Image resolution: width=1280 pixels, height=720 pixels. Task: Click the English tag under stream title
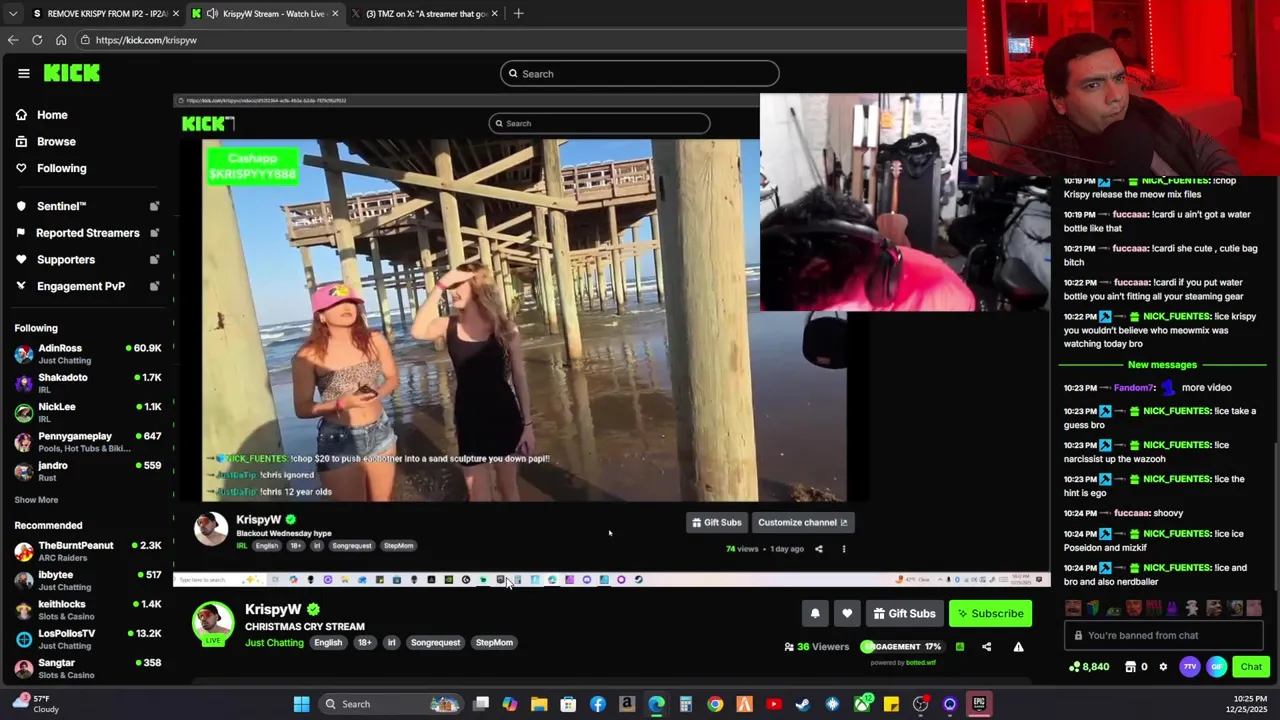point(328,643)
